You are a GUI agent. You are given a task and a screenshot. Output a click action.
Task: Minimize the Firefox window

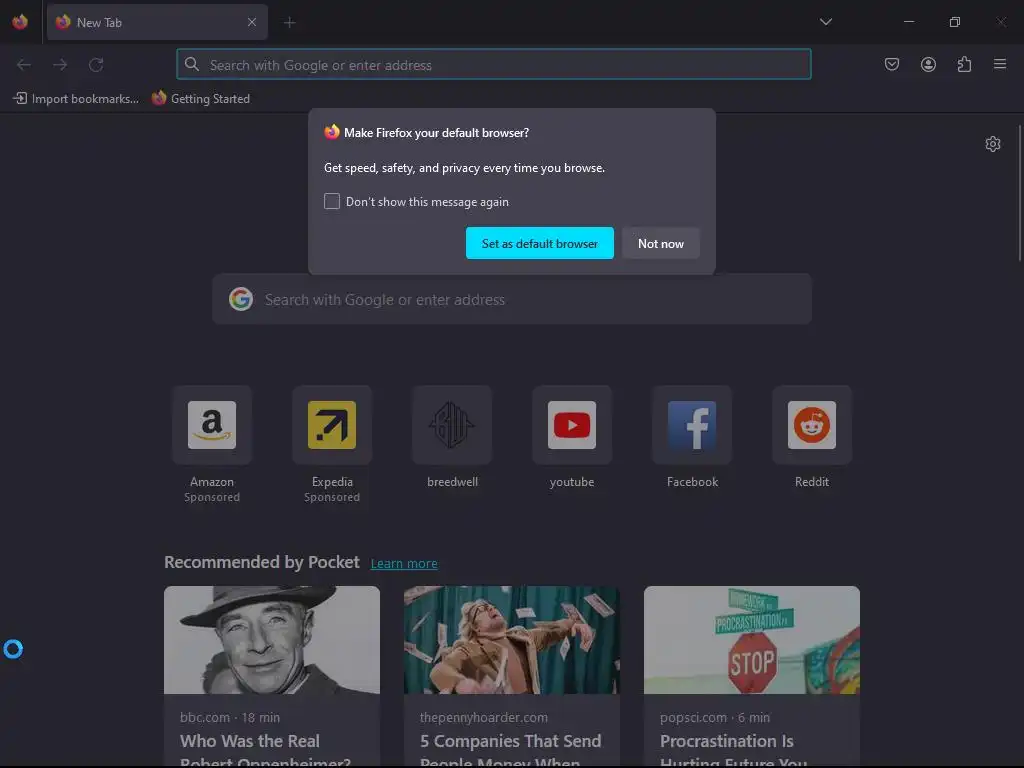coord(908,22)
